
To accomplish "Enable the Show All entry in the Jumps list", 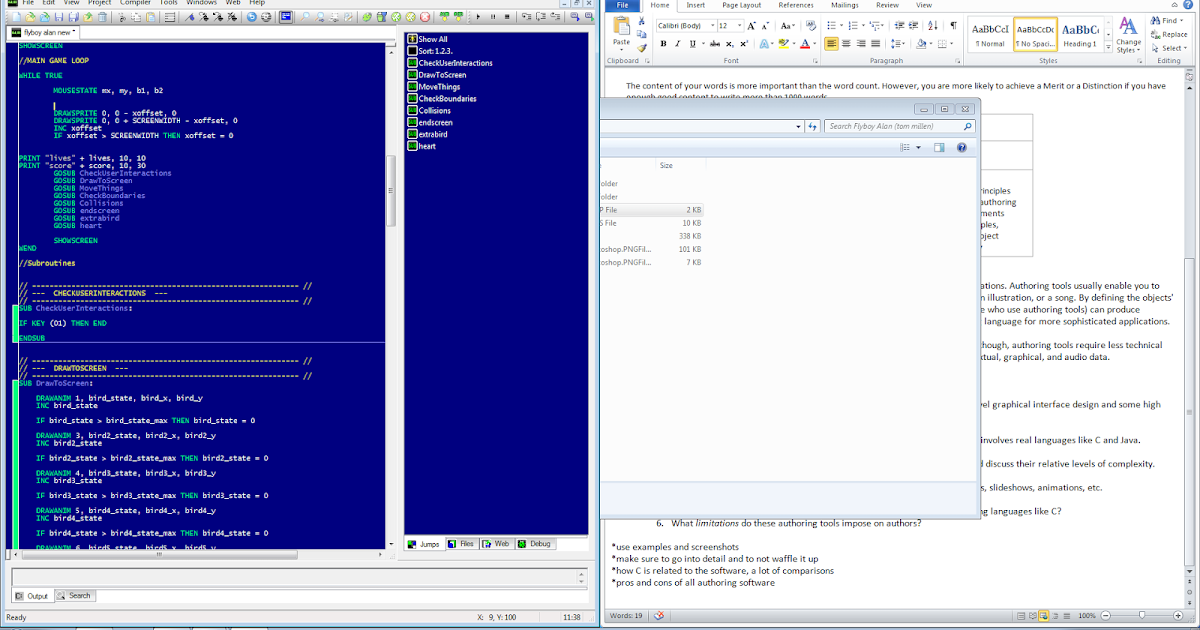I will click(434, 39).
